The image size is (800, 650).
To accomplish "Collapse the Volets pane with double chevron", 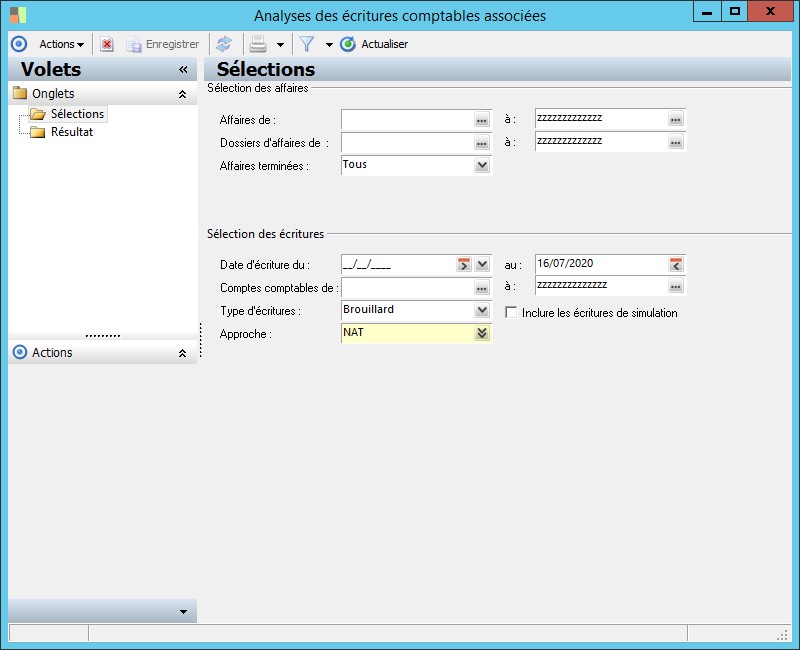I will pos(183,69).
